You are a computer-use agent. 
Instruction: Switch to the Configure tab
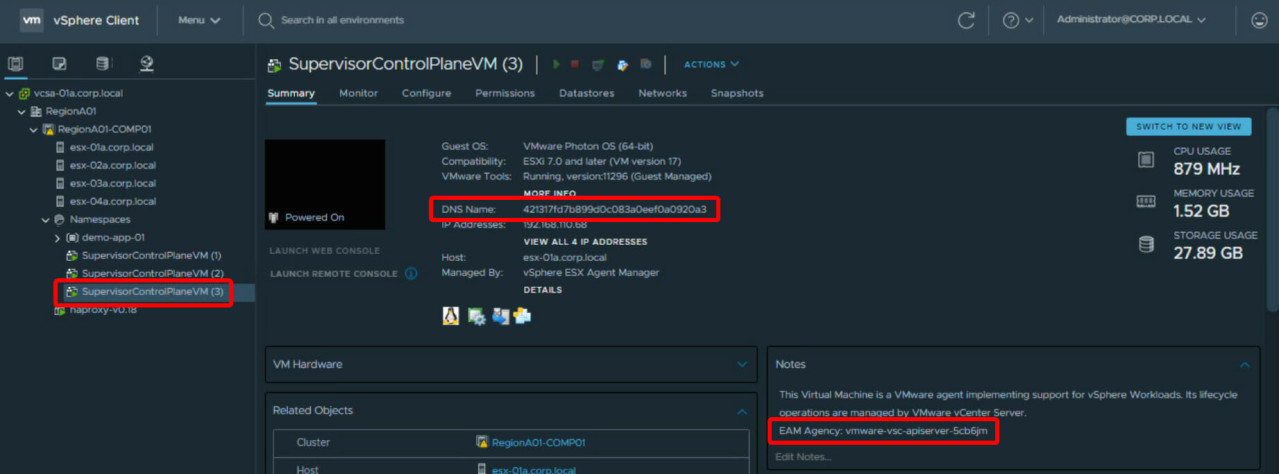pyautogui.click(x=426, y=93)
